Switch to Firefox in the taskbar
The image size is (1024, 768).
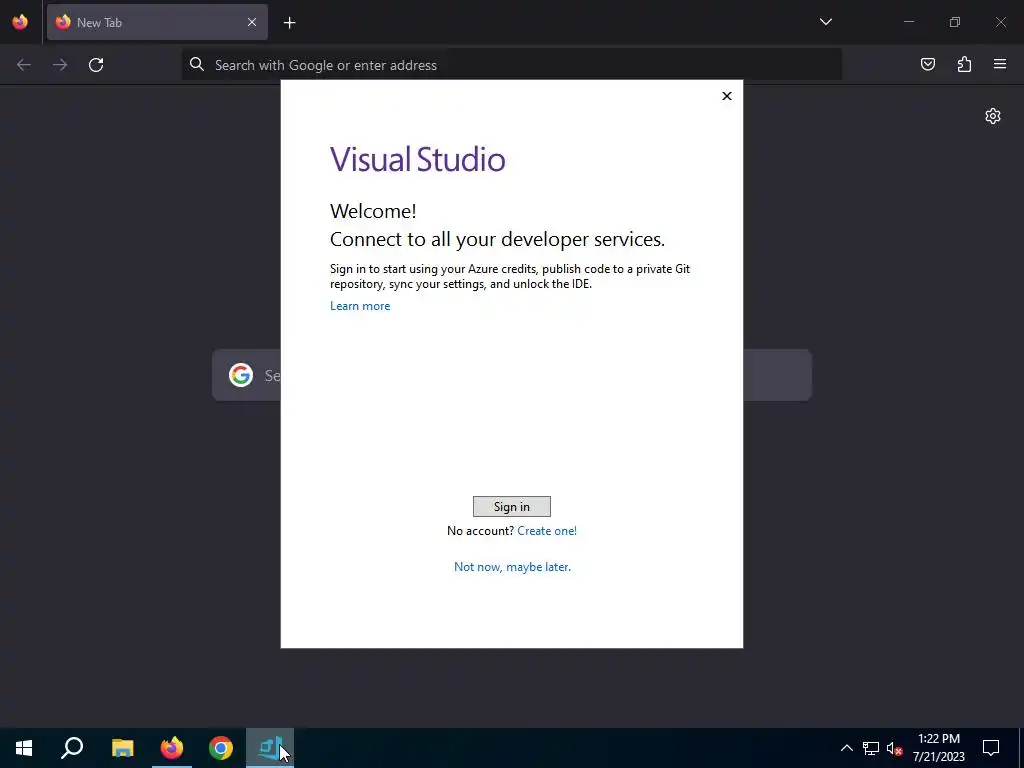point(172,748)
